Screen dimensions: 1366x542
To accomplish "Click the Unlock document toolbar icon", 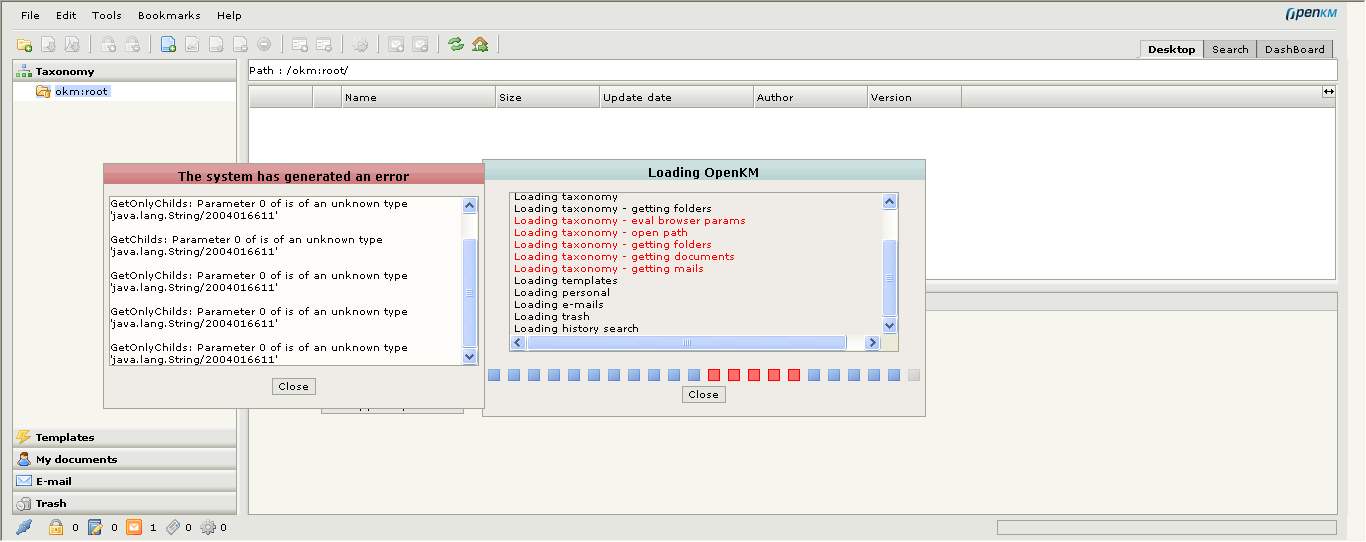I will click(132, 44).
